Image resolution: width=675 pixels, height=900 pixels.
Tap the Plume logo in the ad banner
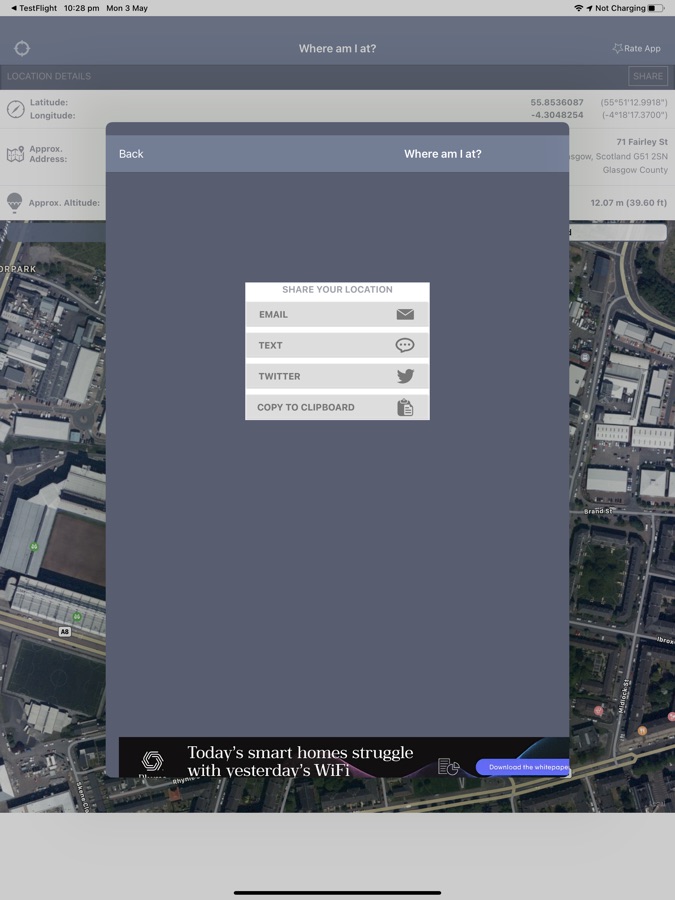pos(152,761)
